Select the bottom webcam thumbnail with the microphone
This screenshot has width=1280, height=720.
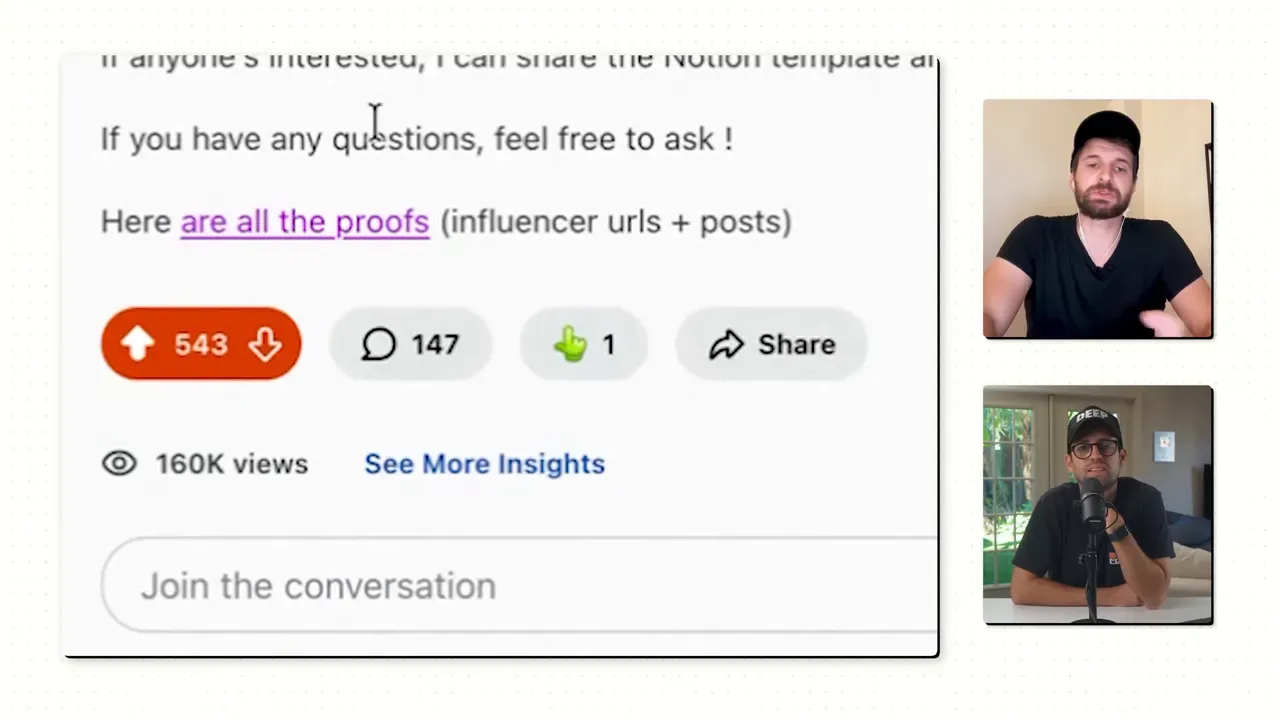pyautogui.click(x=1098, y=504)
